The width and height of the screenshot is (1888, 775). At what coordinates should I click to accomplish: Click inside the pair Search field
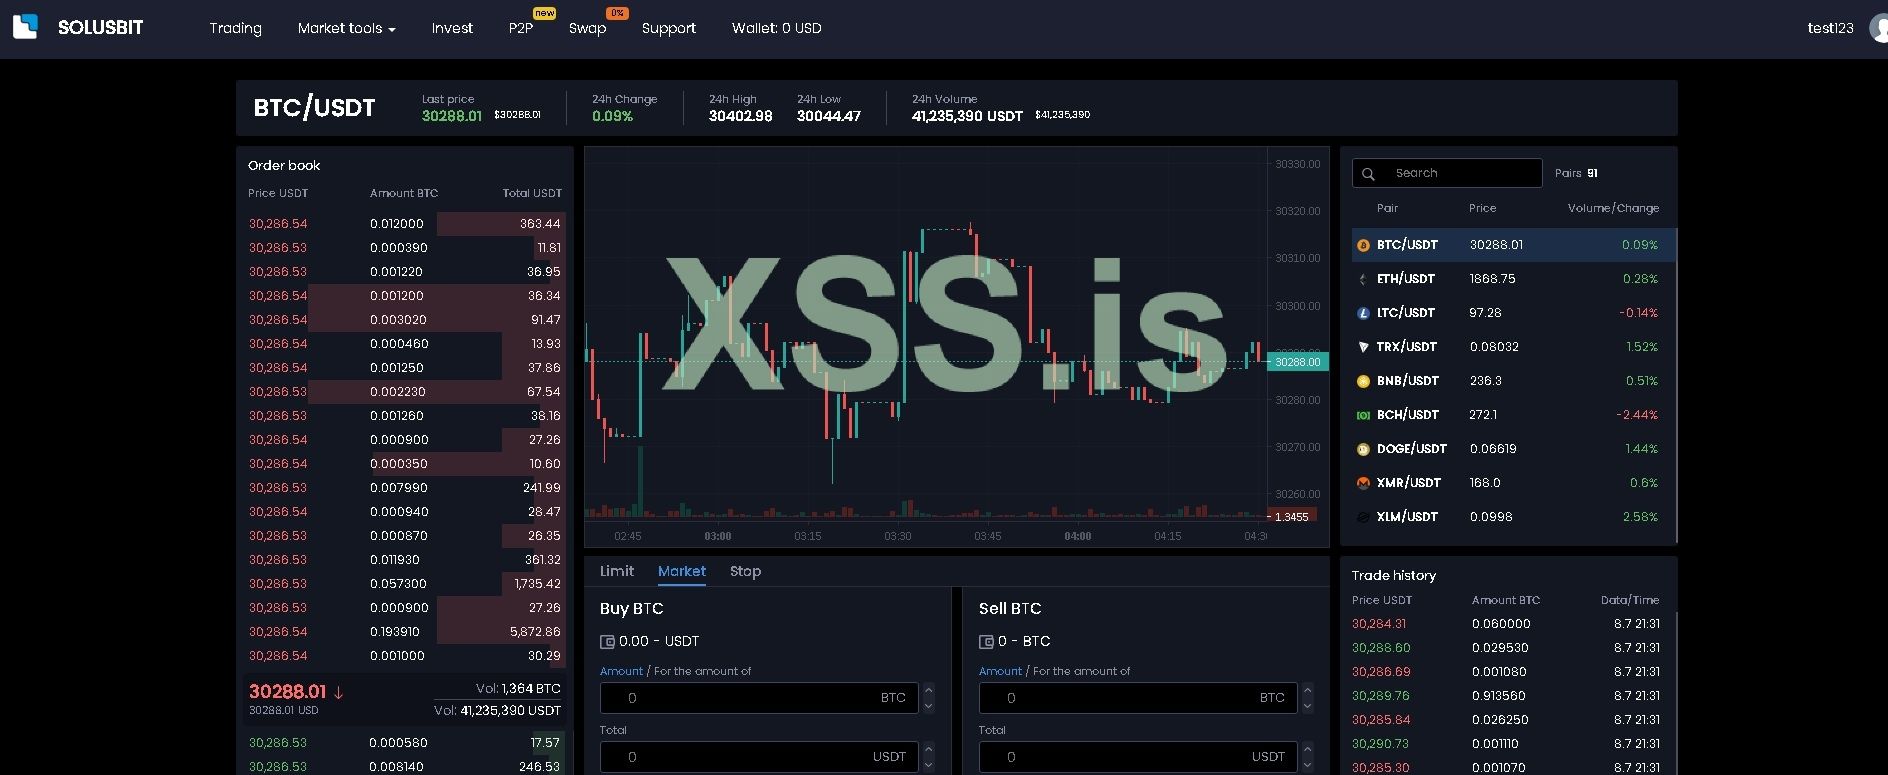(1447, 173)
